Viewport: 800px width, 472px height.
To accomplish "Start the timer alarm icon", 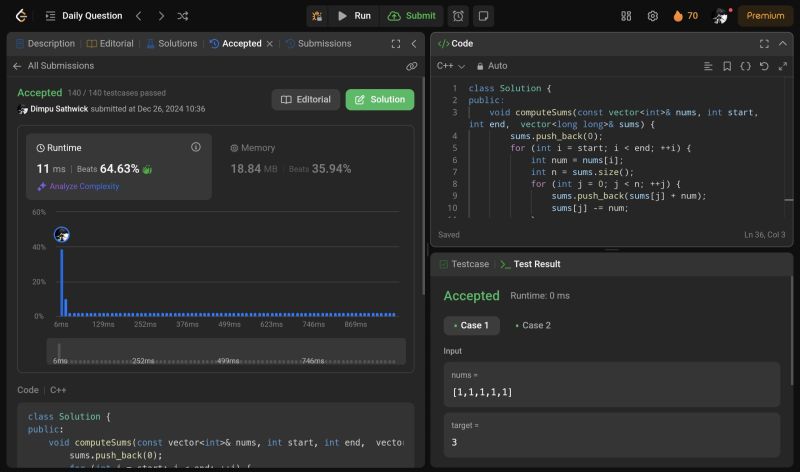I will tap(458, 16).
